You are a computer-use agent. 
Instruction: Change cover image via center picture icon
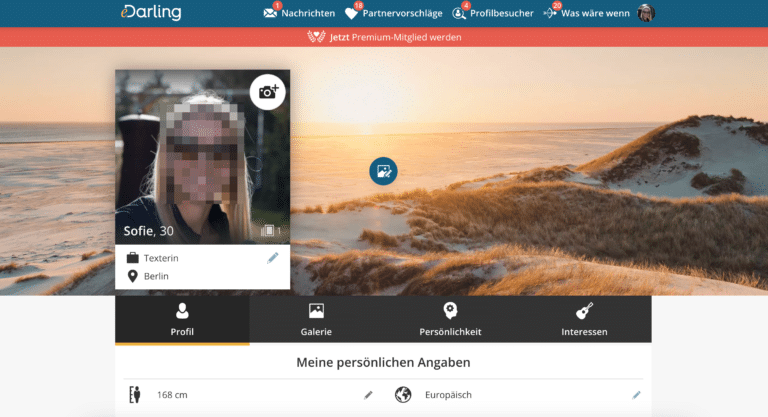pos(383,171)
